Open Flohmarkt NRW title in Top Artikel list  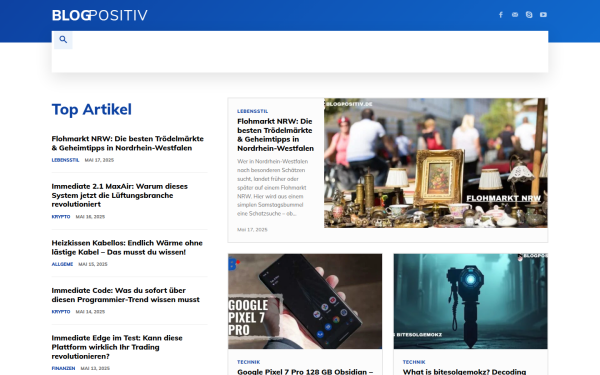[x=127, y=143]
